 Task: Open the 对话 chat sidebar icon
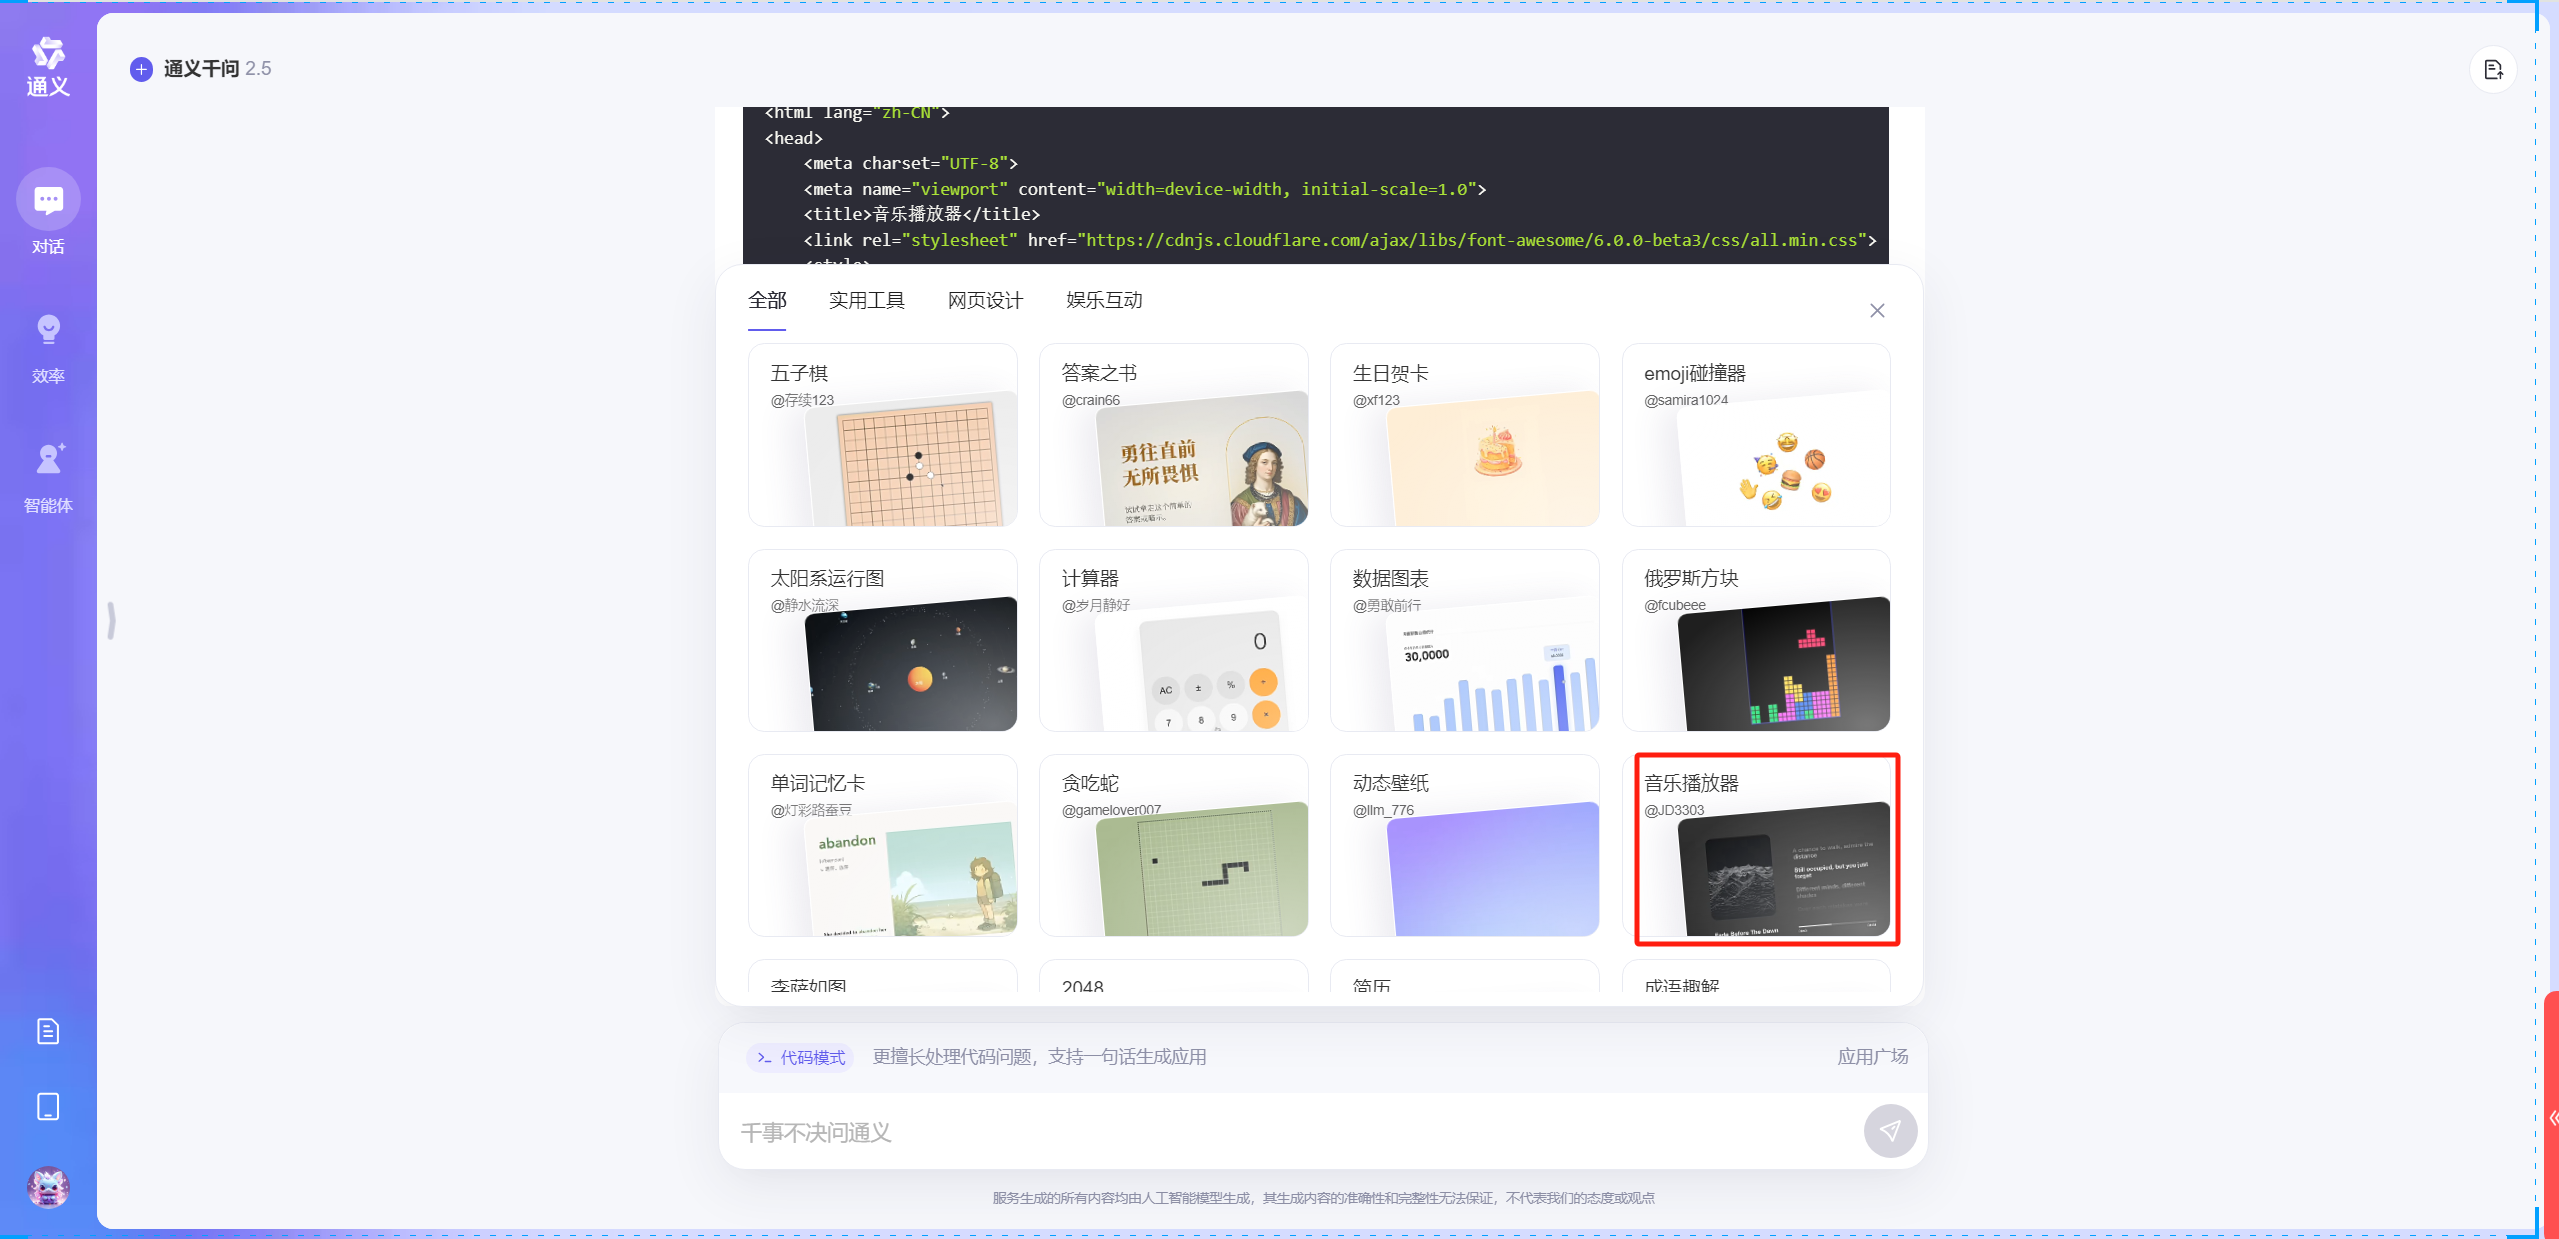[48, 201]
